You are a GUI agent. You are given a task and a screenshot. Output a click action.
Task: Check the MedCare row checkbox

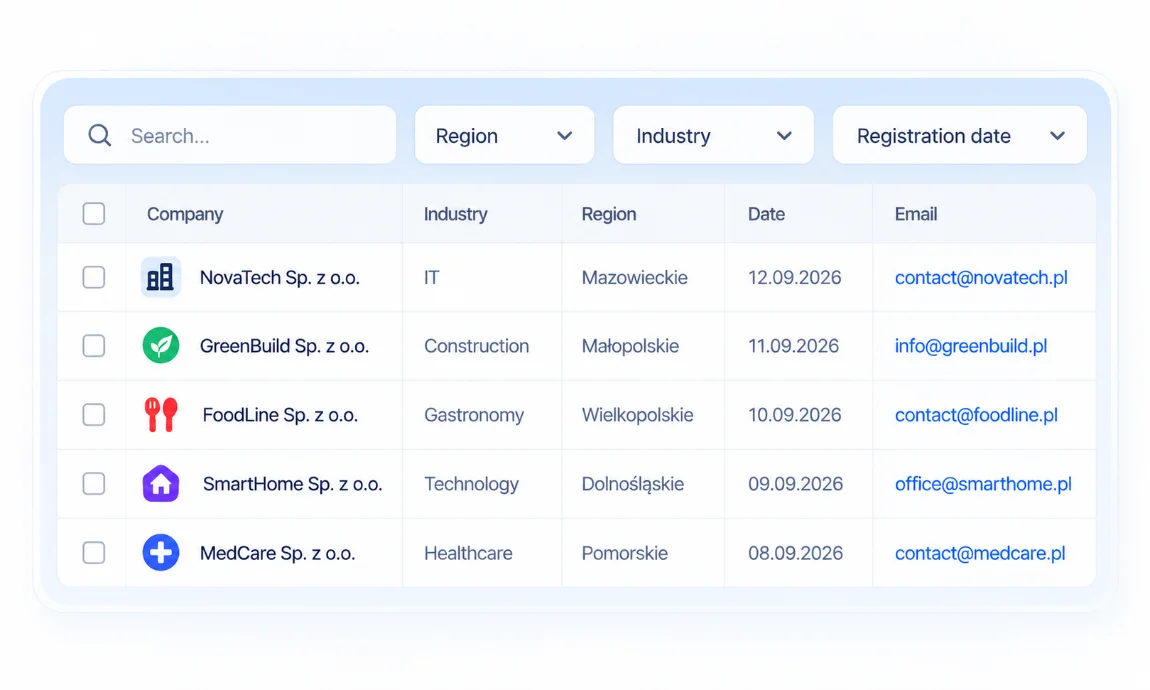click(x=94, y=552)
